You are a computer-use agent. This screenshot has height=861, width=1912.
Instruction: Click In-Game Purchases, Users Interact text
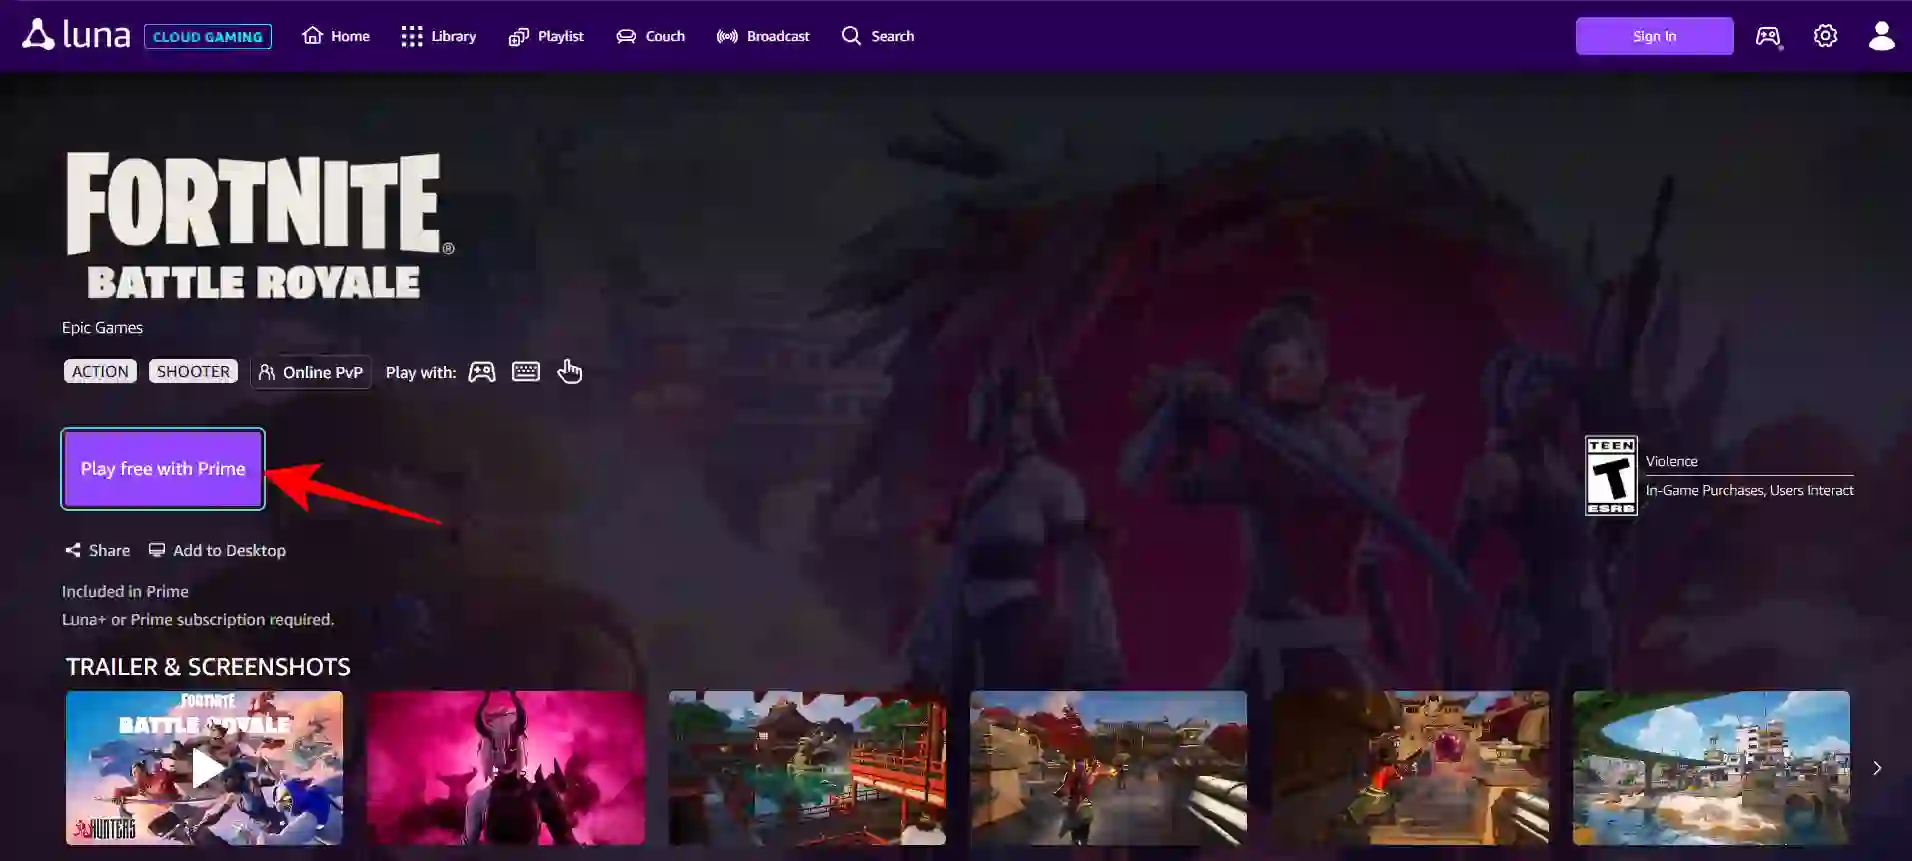(x=1750, y=490)
